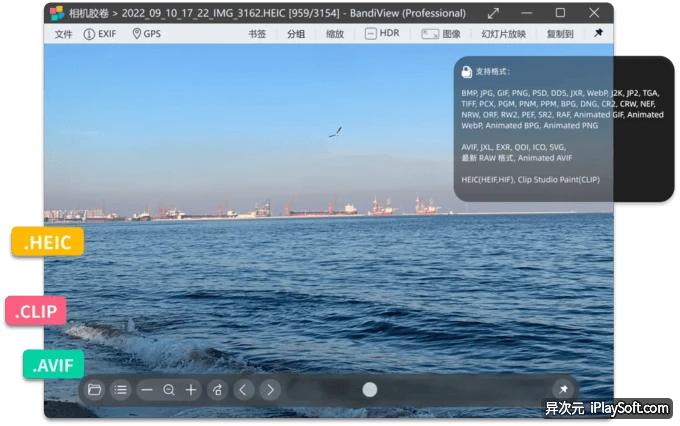Open the 图像 image menu
This screenshot has height=426, width=680.
pyautogui.click(x=441, y=34)
